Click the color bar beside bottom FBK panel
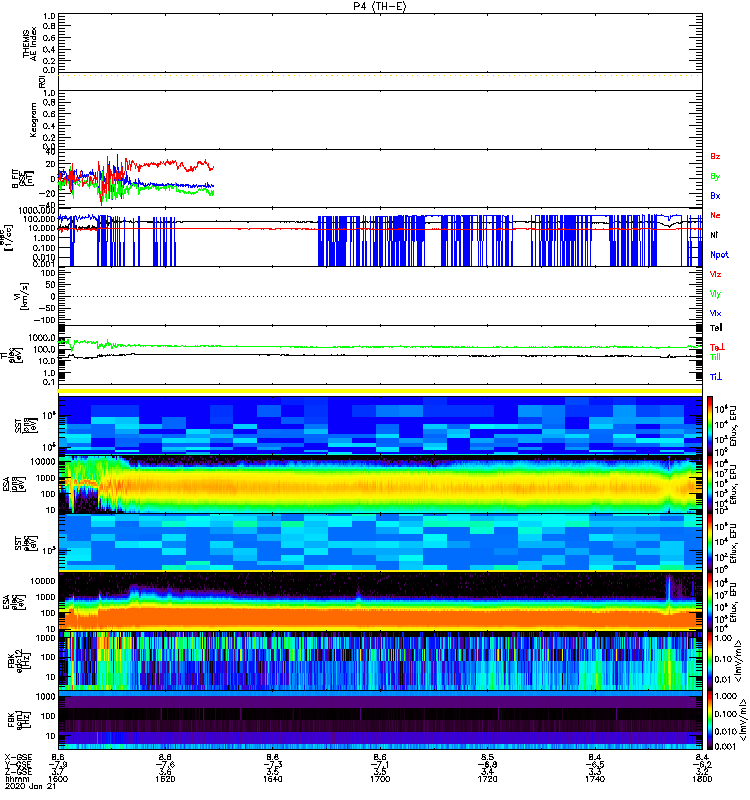The height and width of the screenshot is (800, 750). (x=710, y=719)
